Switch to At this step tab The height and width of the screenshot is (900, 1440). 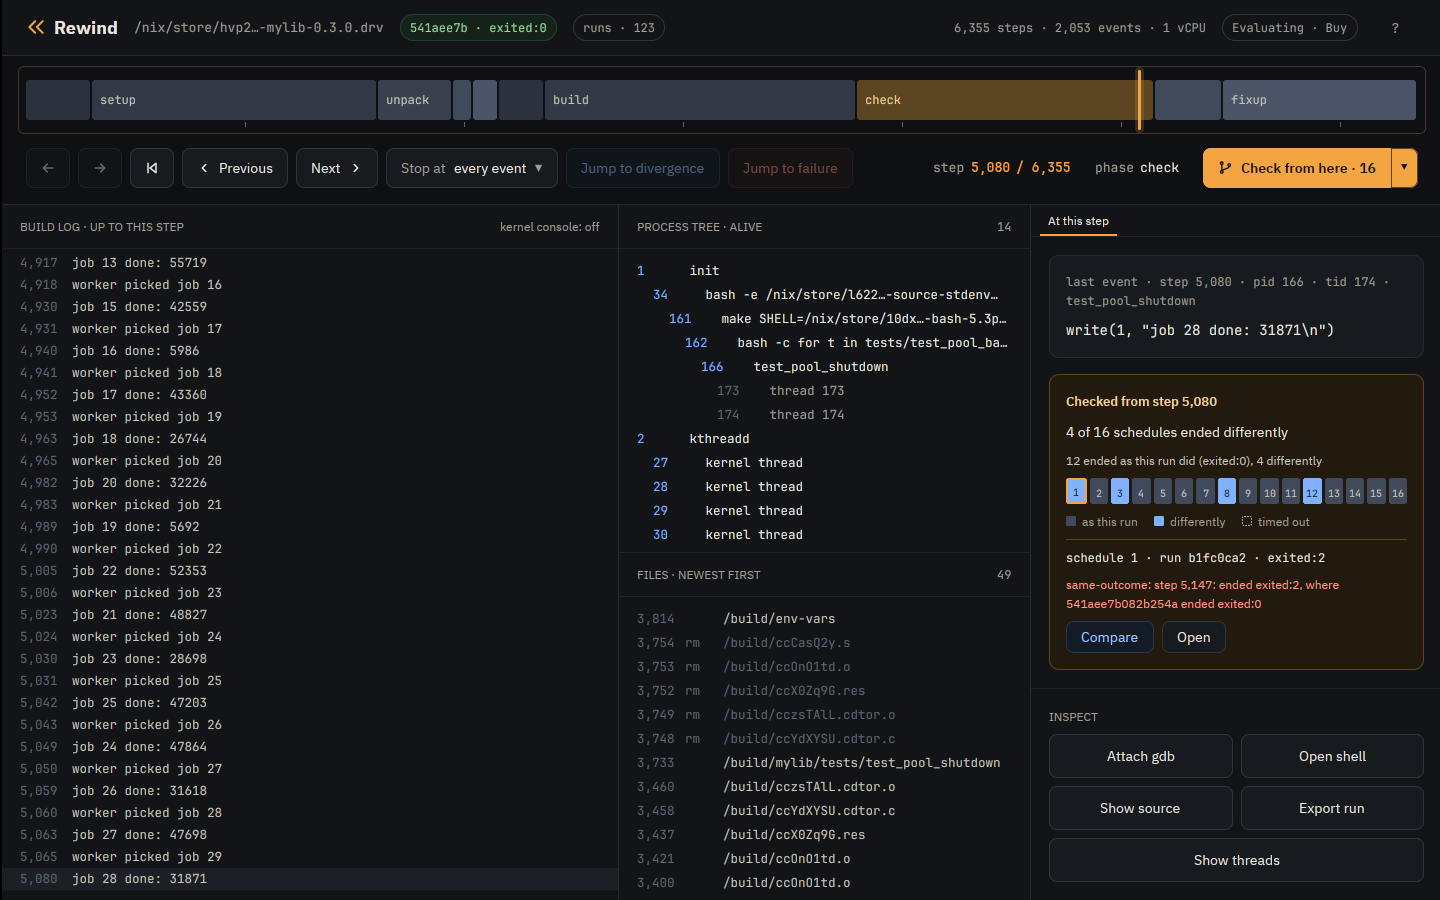[1078, 221]
